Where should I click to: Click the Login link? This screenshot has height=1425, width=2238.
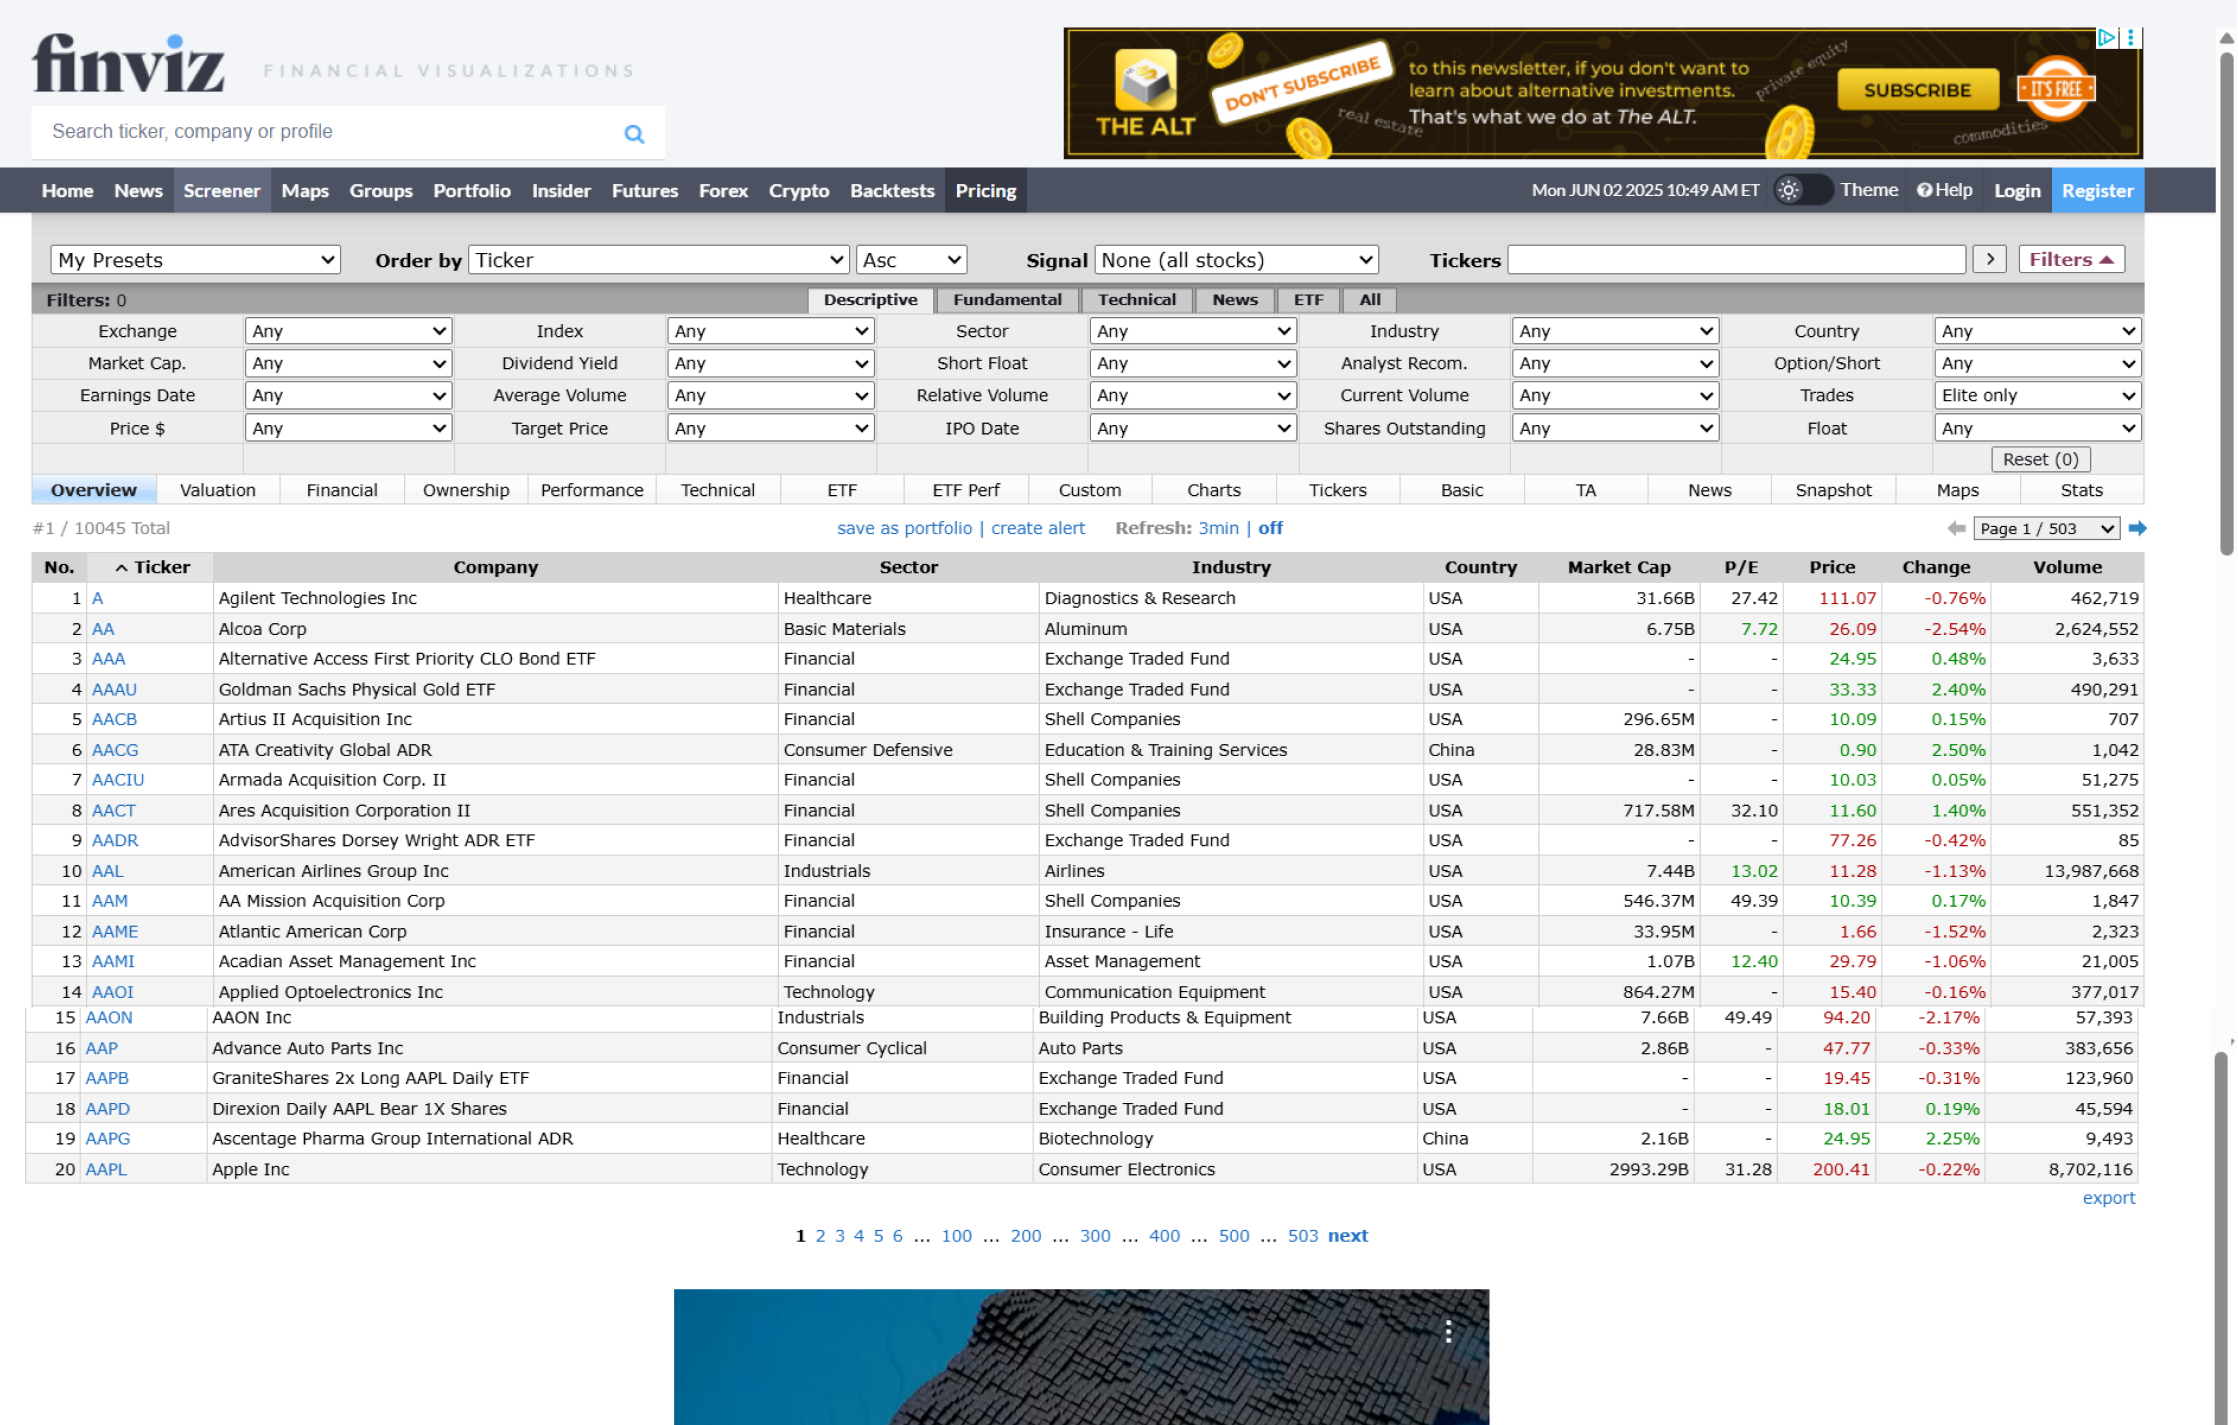(x=2017, y=190)
